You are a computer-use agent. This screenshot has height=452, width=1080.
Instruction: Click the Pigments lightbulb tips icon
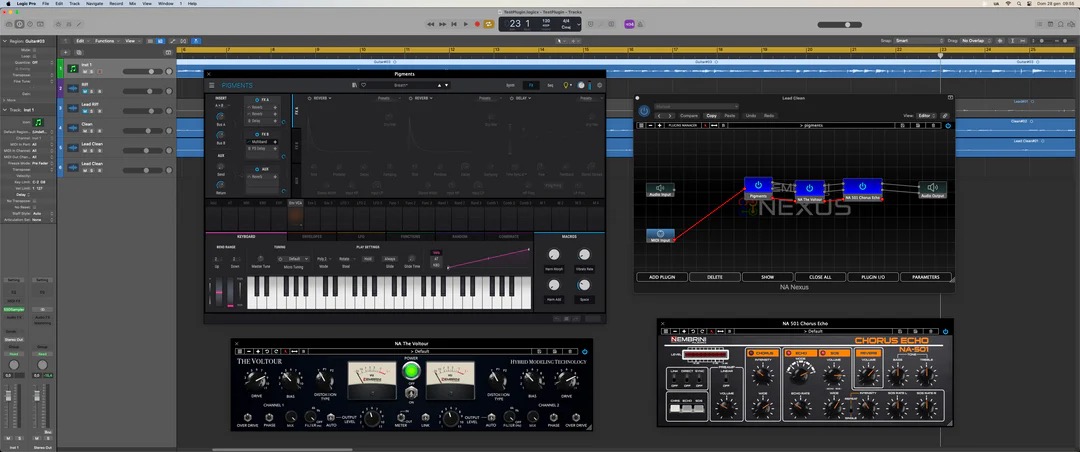[x=567, y=85]
